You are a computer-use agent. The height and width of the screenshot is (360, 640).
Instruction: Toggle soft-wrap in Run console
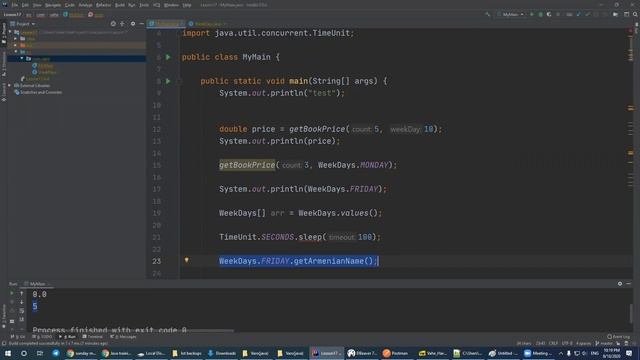pyautogui.click(x=22, y=311)
